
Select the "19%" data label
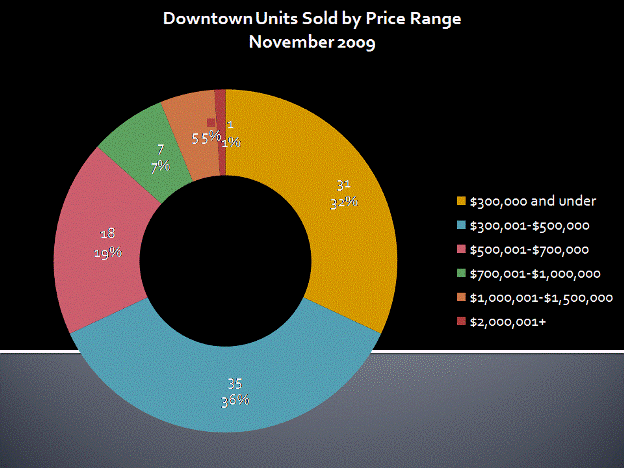tap(108, 253)
